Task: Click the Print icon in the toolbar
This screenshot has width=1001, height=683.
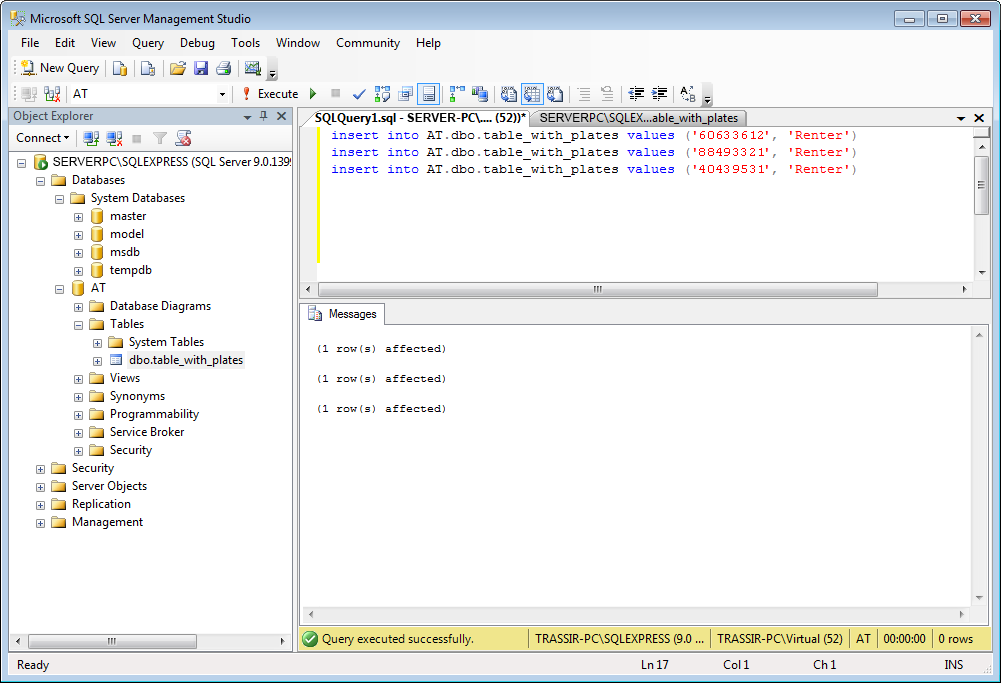Action: (223, 68)
